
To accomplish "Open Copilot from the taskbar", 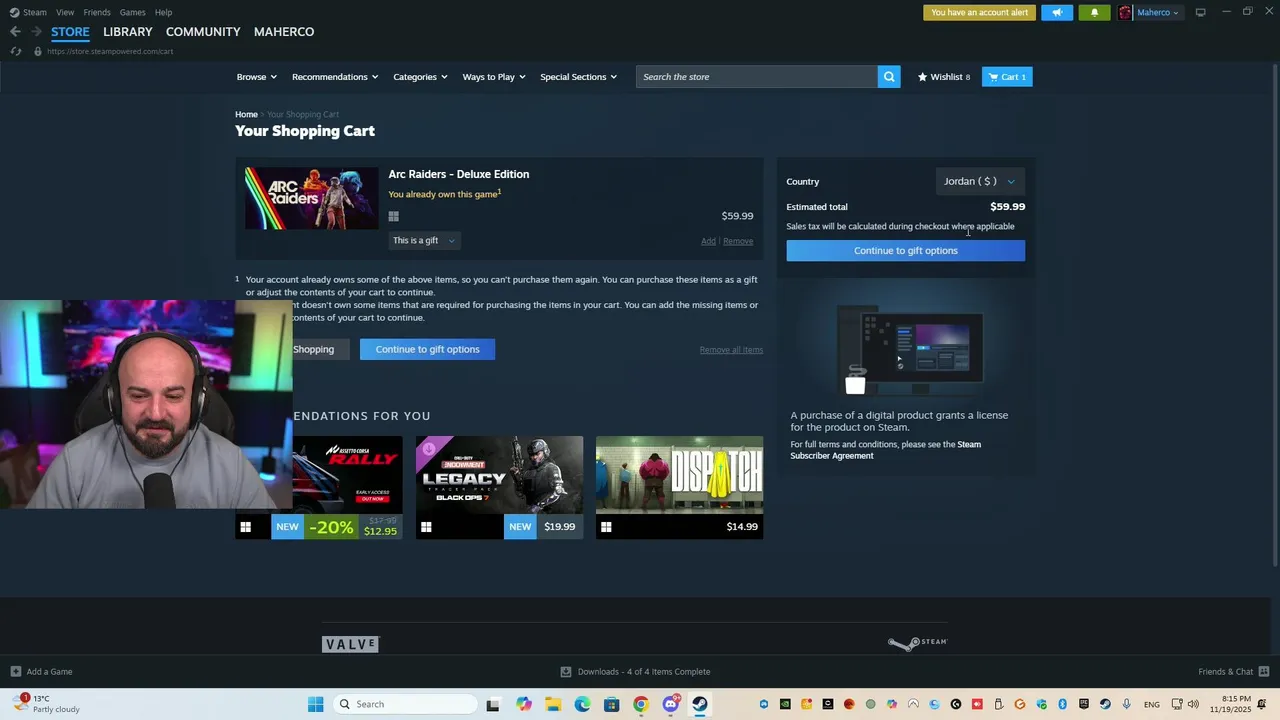I will coord(524,704).
